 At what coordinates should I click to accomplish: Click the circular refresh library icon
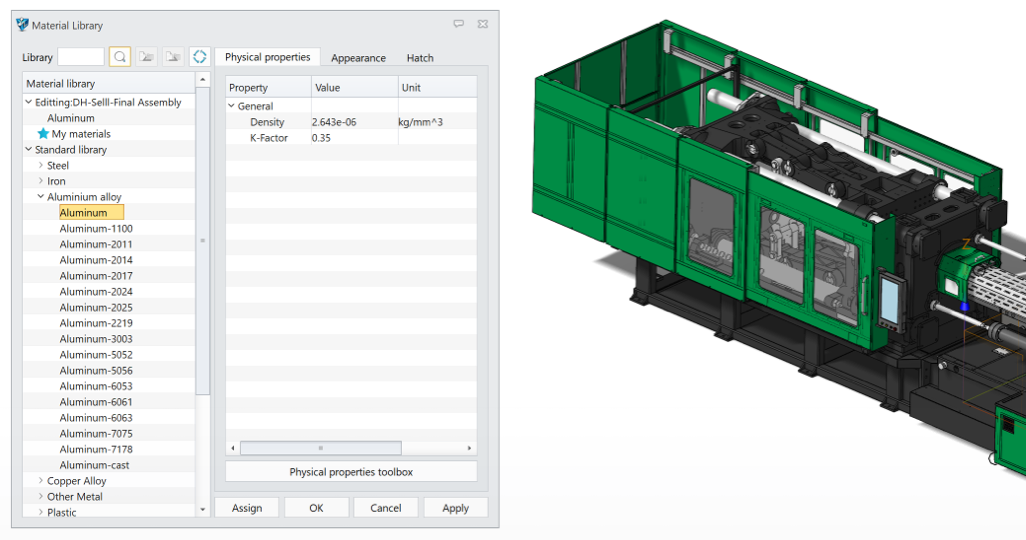(x=199, y=57)
